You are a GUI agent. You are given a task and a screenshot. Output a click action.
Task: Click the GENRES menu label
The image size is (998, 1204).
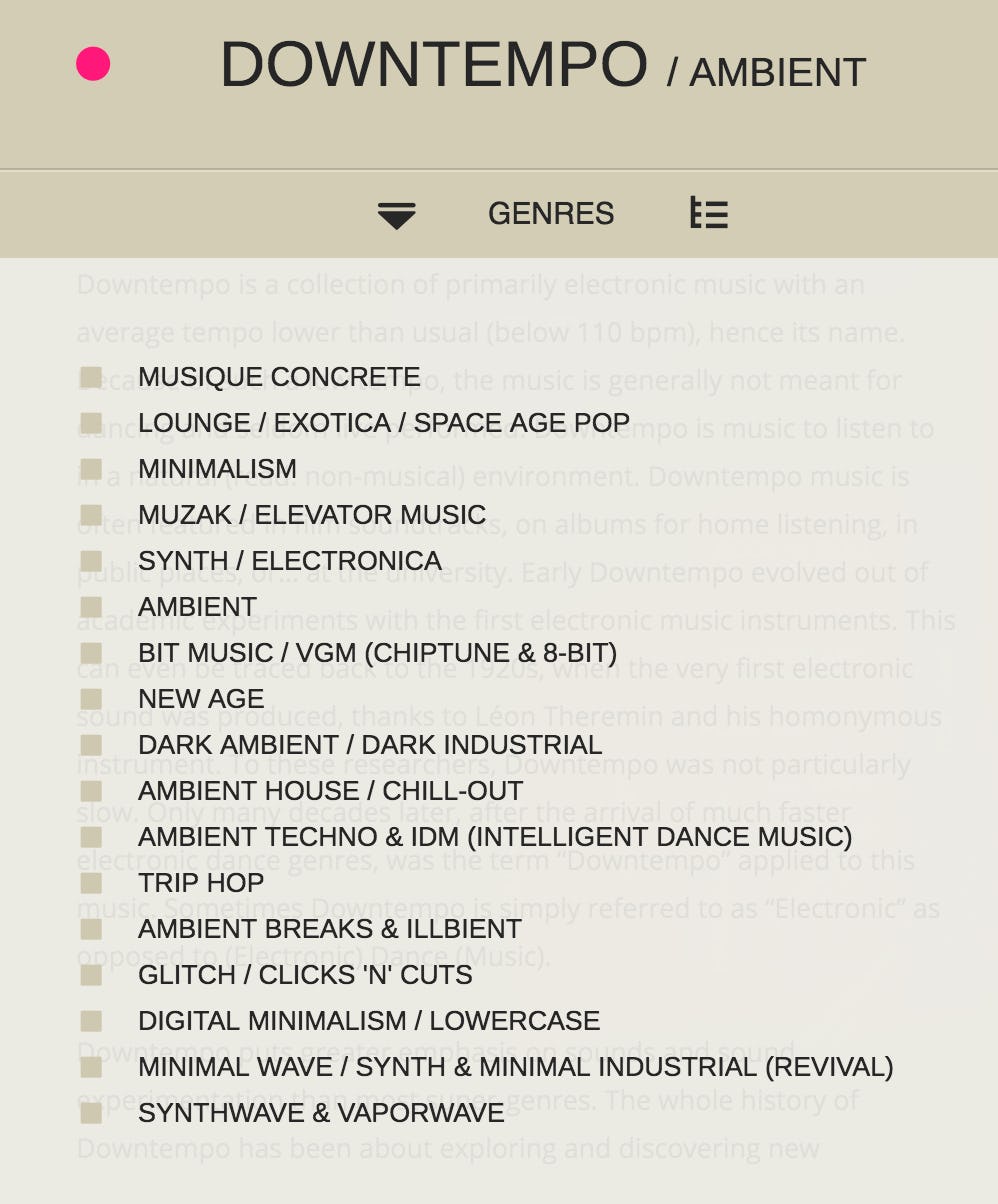pos(550,214)
